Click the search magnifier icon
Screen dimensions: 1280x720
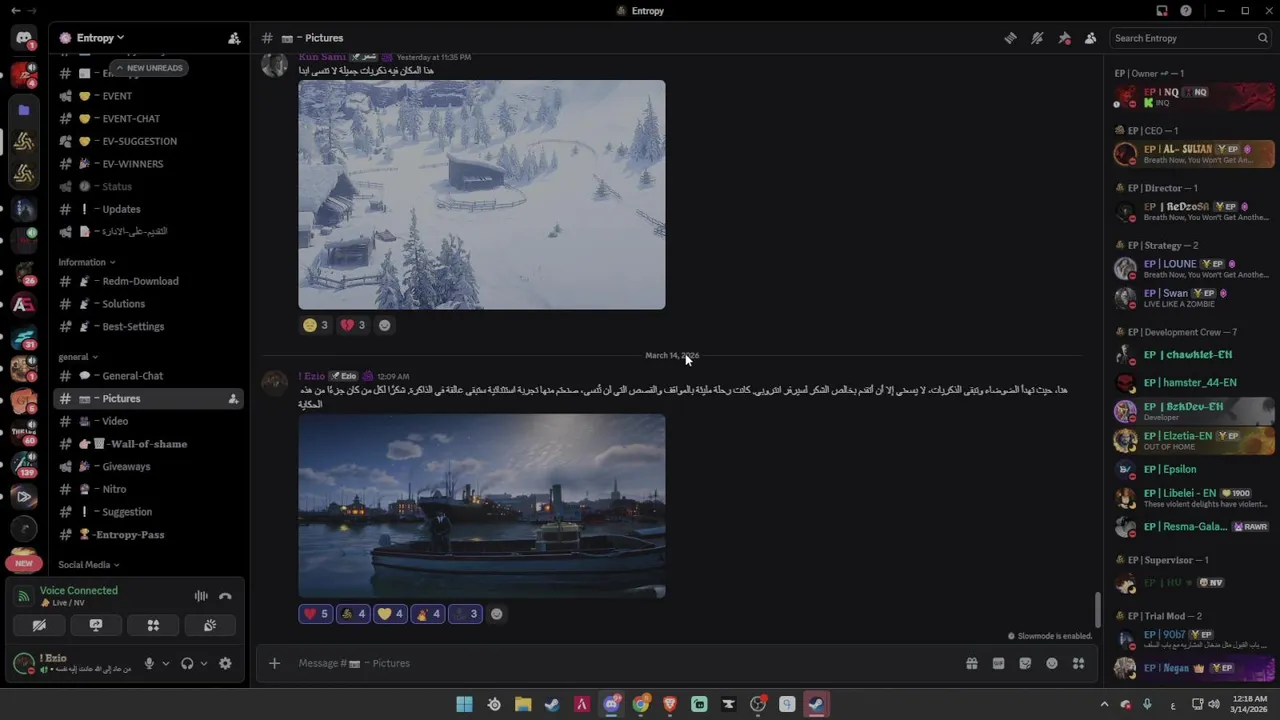1262,38
